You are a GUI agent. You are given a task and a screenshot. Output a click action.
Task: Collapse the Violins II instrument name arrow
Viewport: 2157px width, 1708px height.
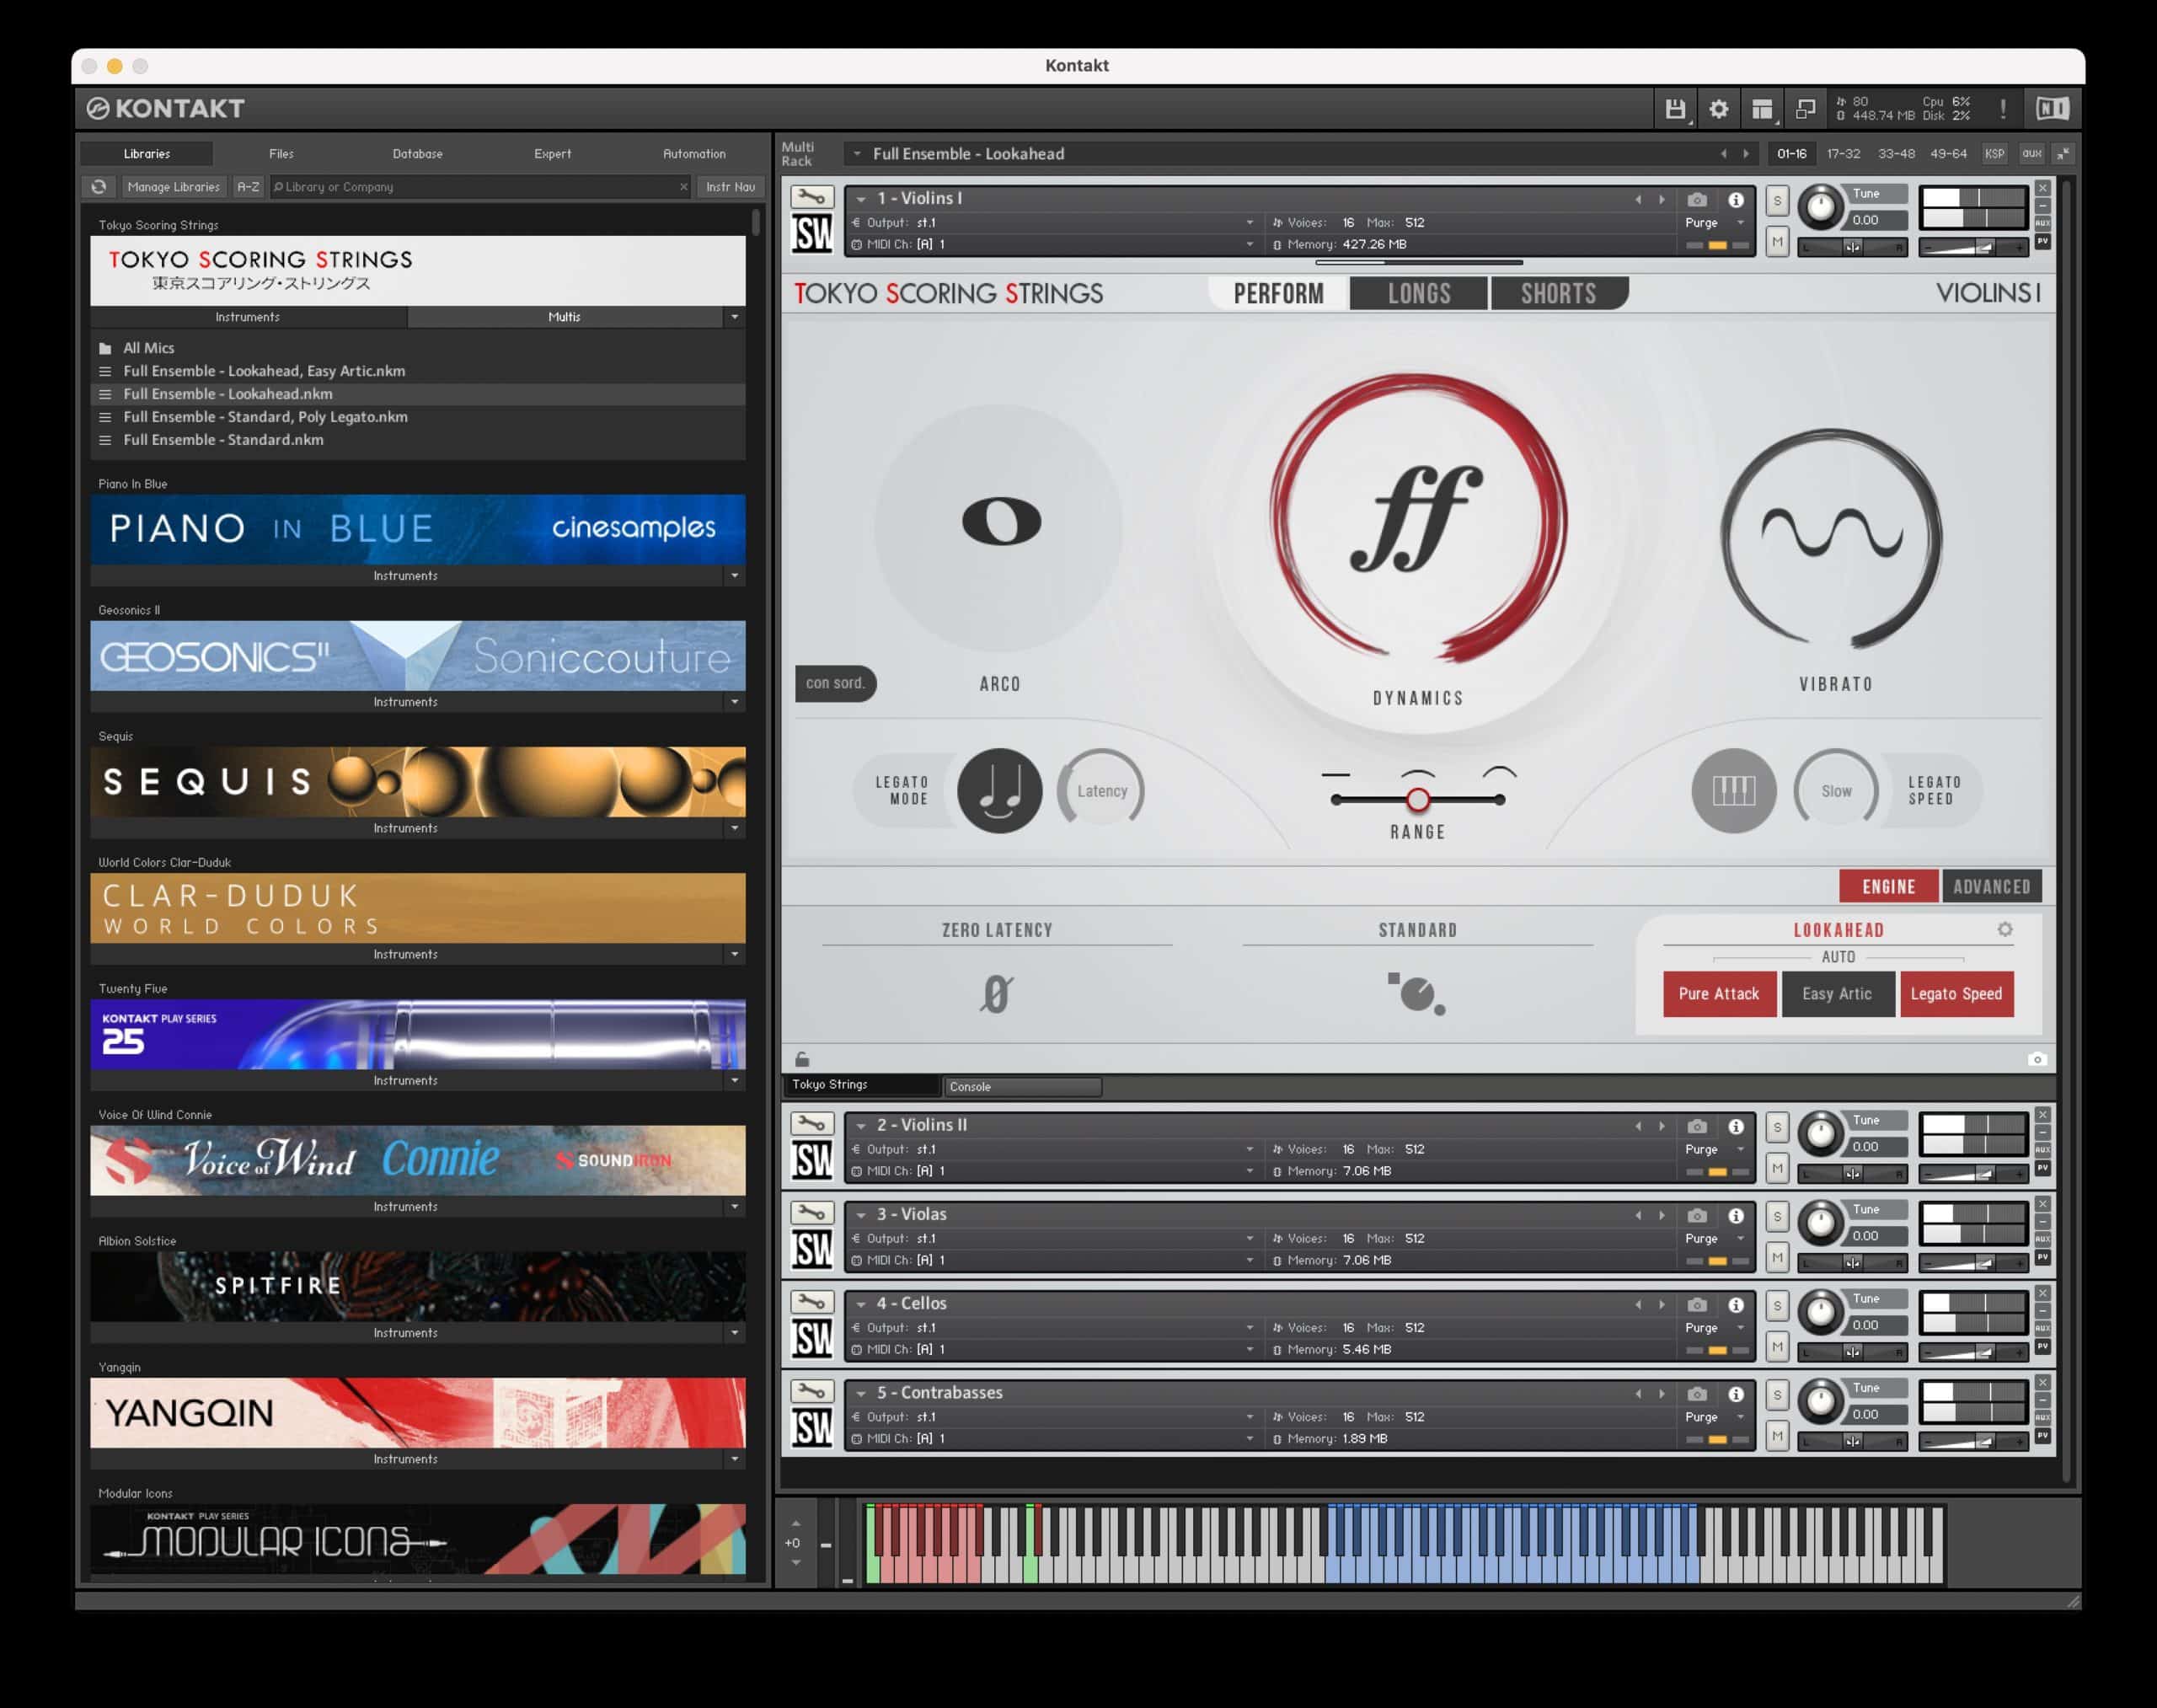click(860, 1126)
